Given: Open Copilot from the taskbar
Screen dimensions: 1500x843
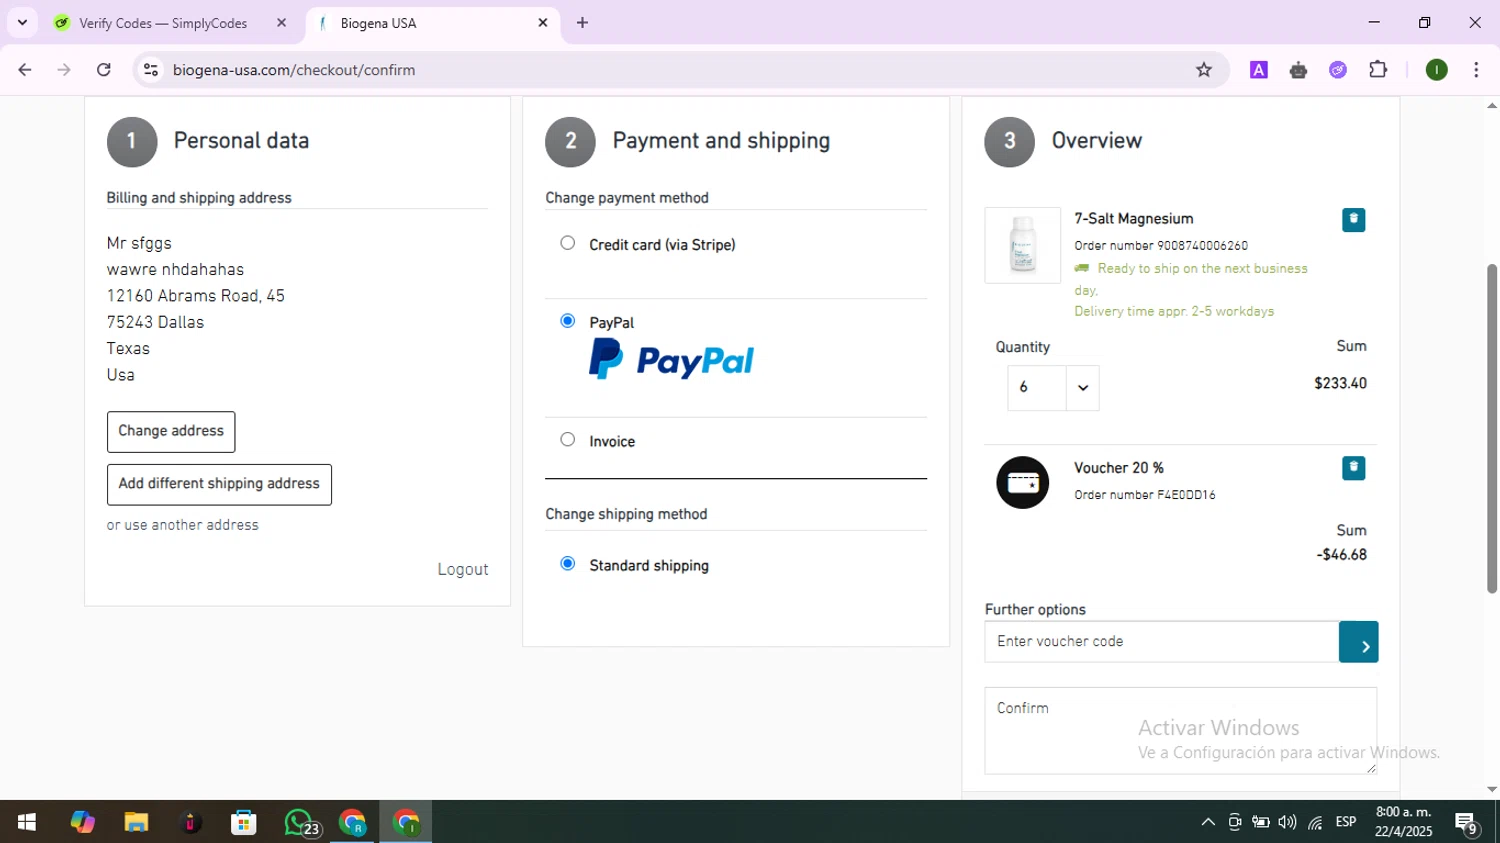Looking at the screenshot, I should point(82,822).
